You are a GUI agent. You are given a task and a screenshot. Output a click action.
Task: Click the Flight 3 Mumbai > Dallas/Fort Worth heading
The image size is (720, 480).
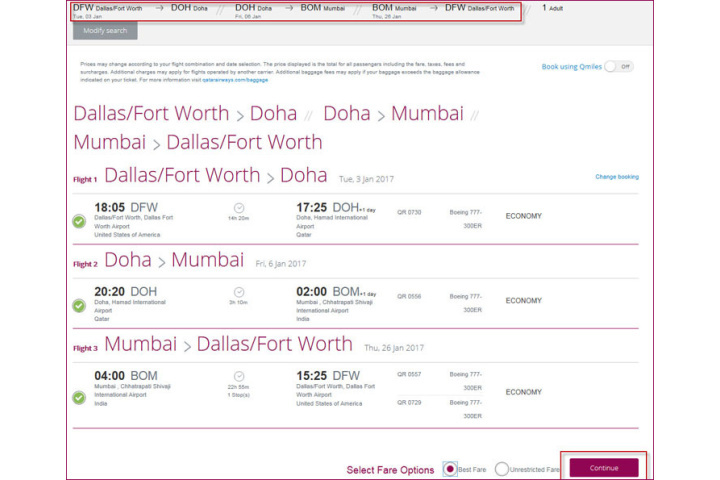[x=229, y=344]
